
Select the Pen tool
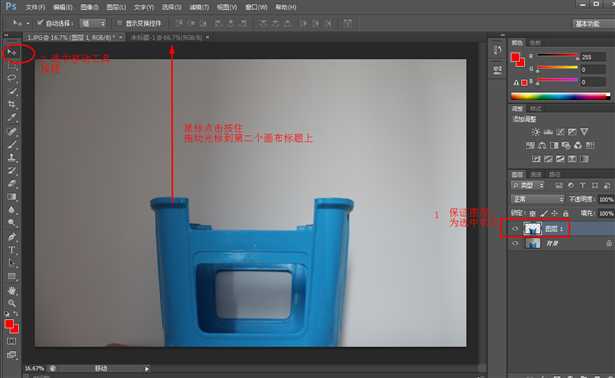tap(12, 236)
